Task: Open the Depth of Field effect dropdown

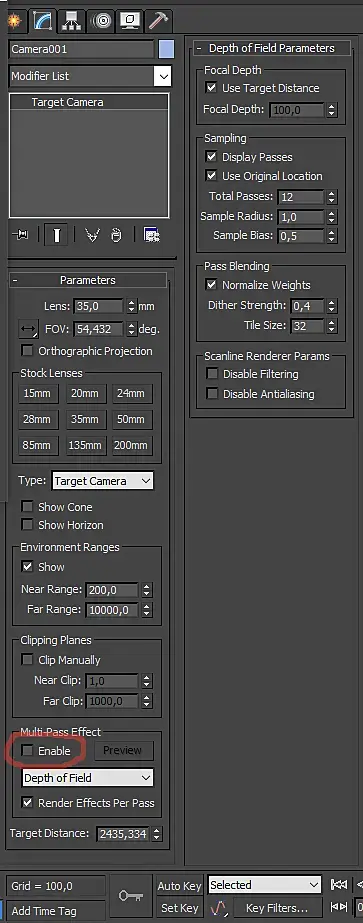Action: point(88,778)
